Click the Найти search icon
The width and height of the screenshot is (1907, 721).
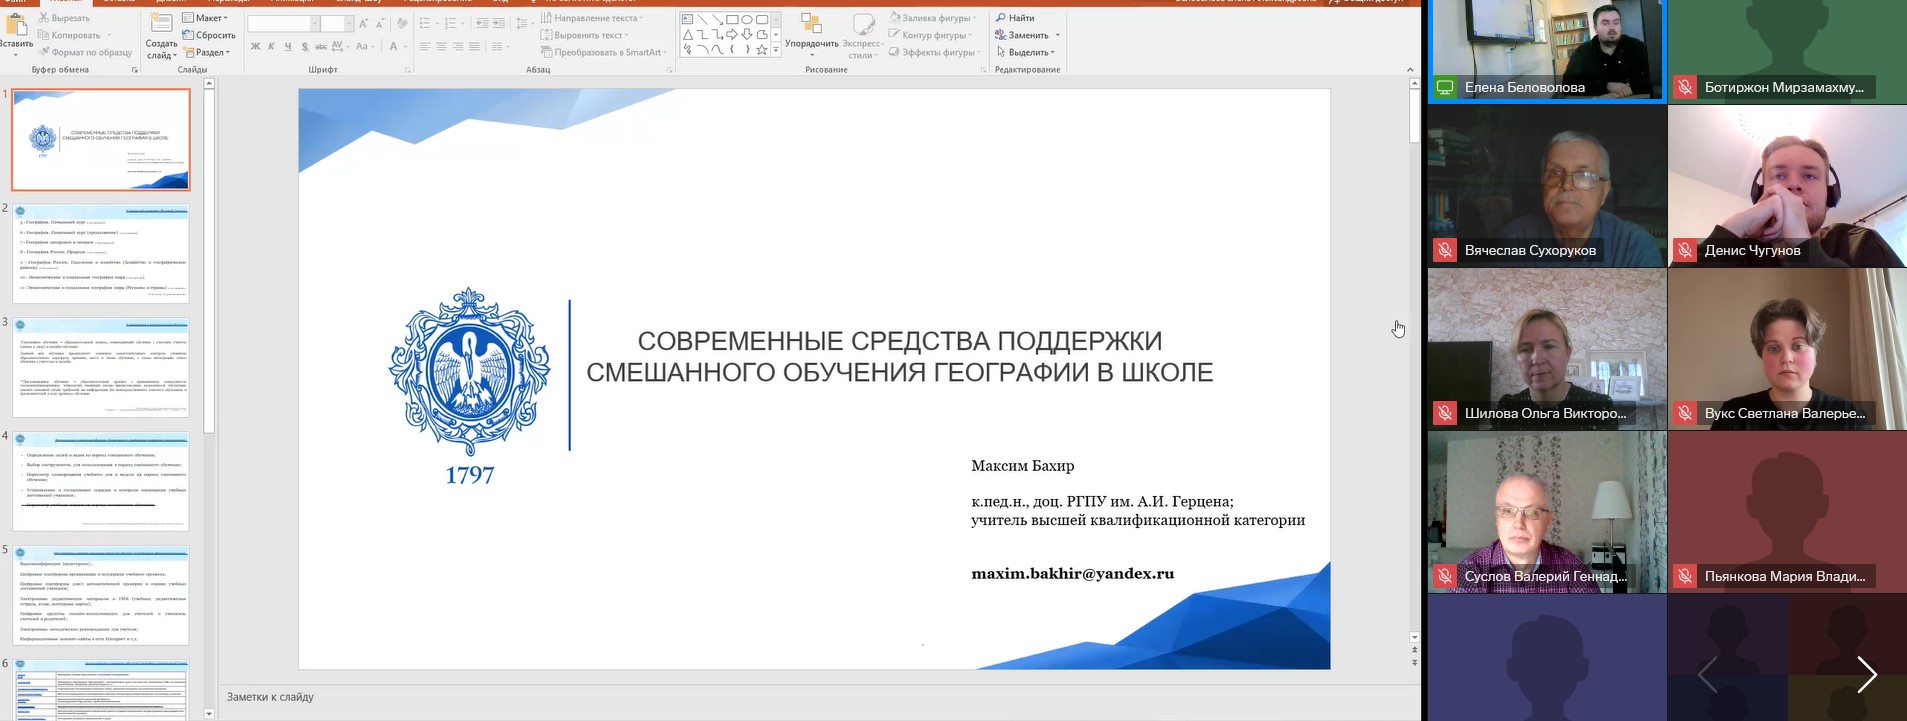pyautogui.click(x=1001, y=18)
